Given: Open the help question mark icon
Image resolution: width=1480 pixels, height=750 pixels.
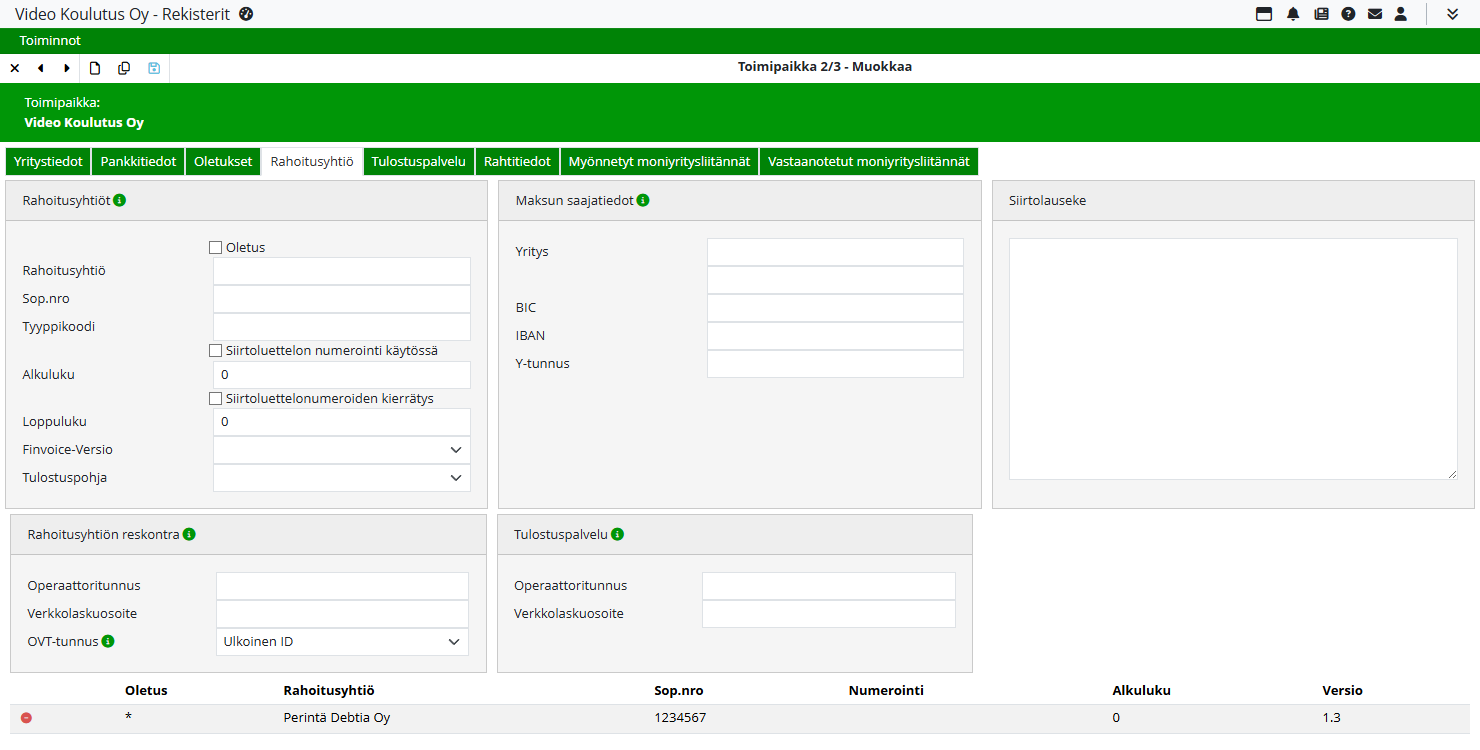Looking at the screenshot, I should point(1348,14).
